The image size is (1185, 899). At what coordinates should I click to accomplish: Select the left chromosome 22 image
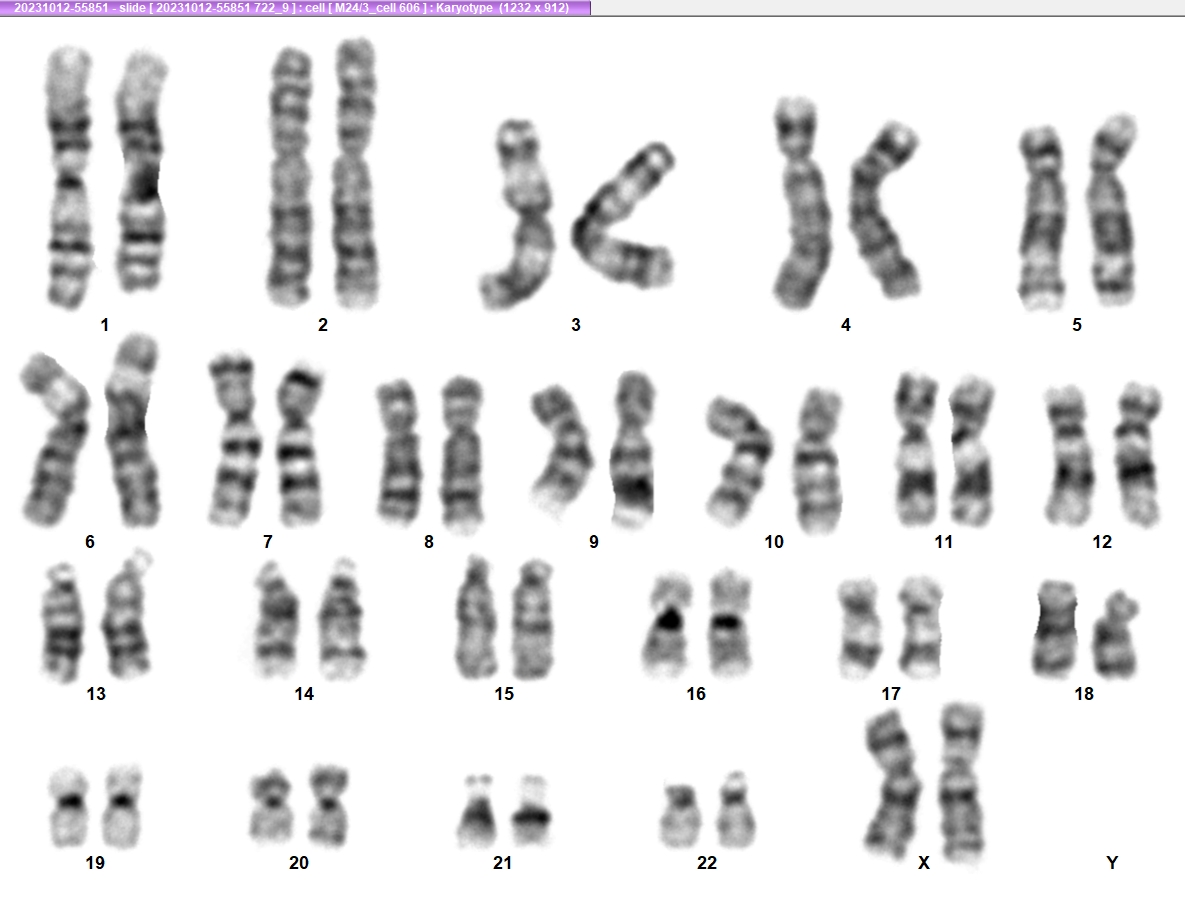tap(682, 816)
